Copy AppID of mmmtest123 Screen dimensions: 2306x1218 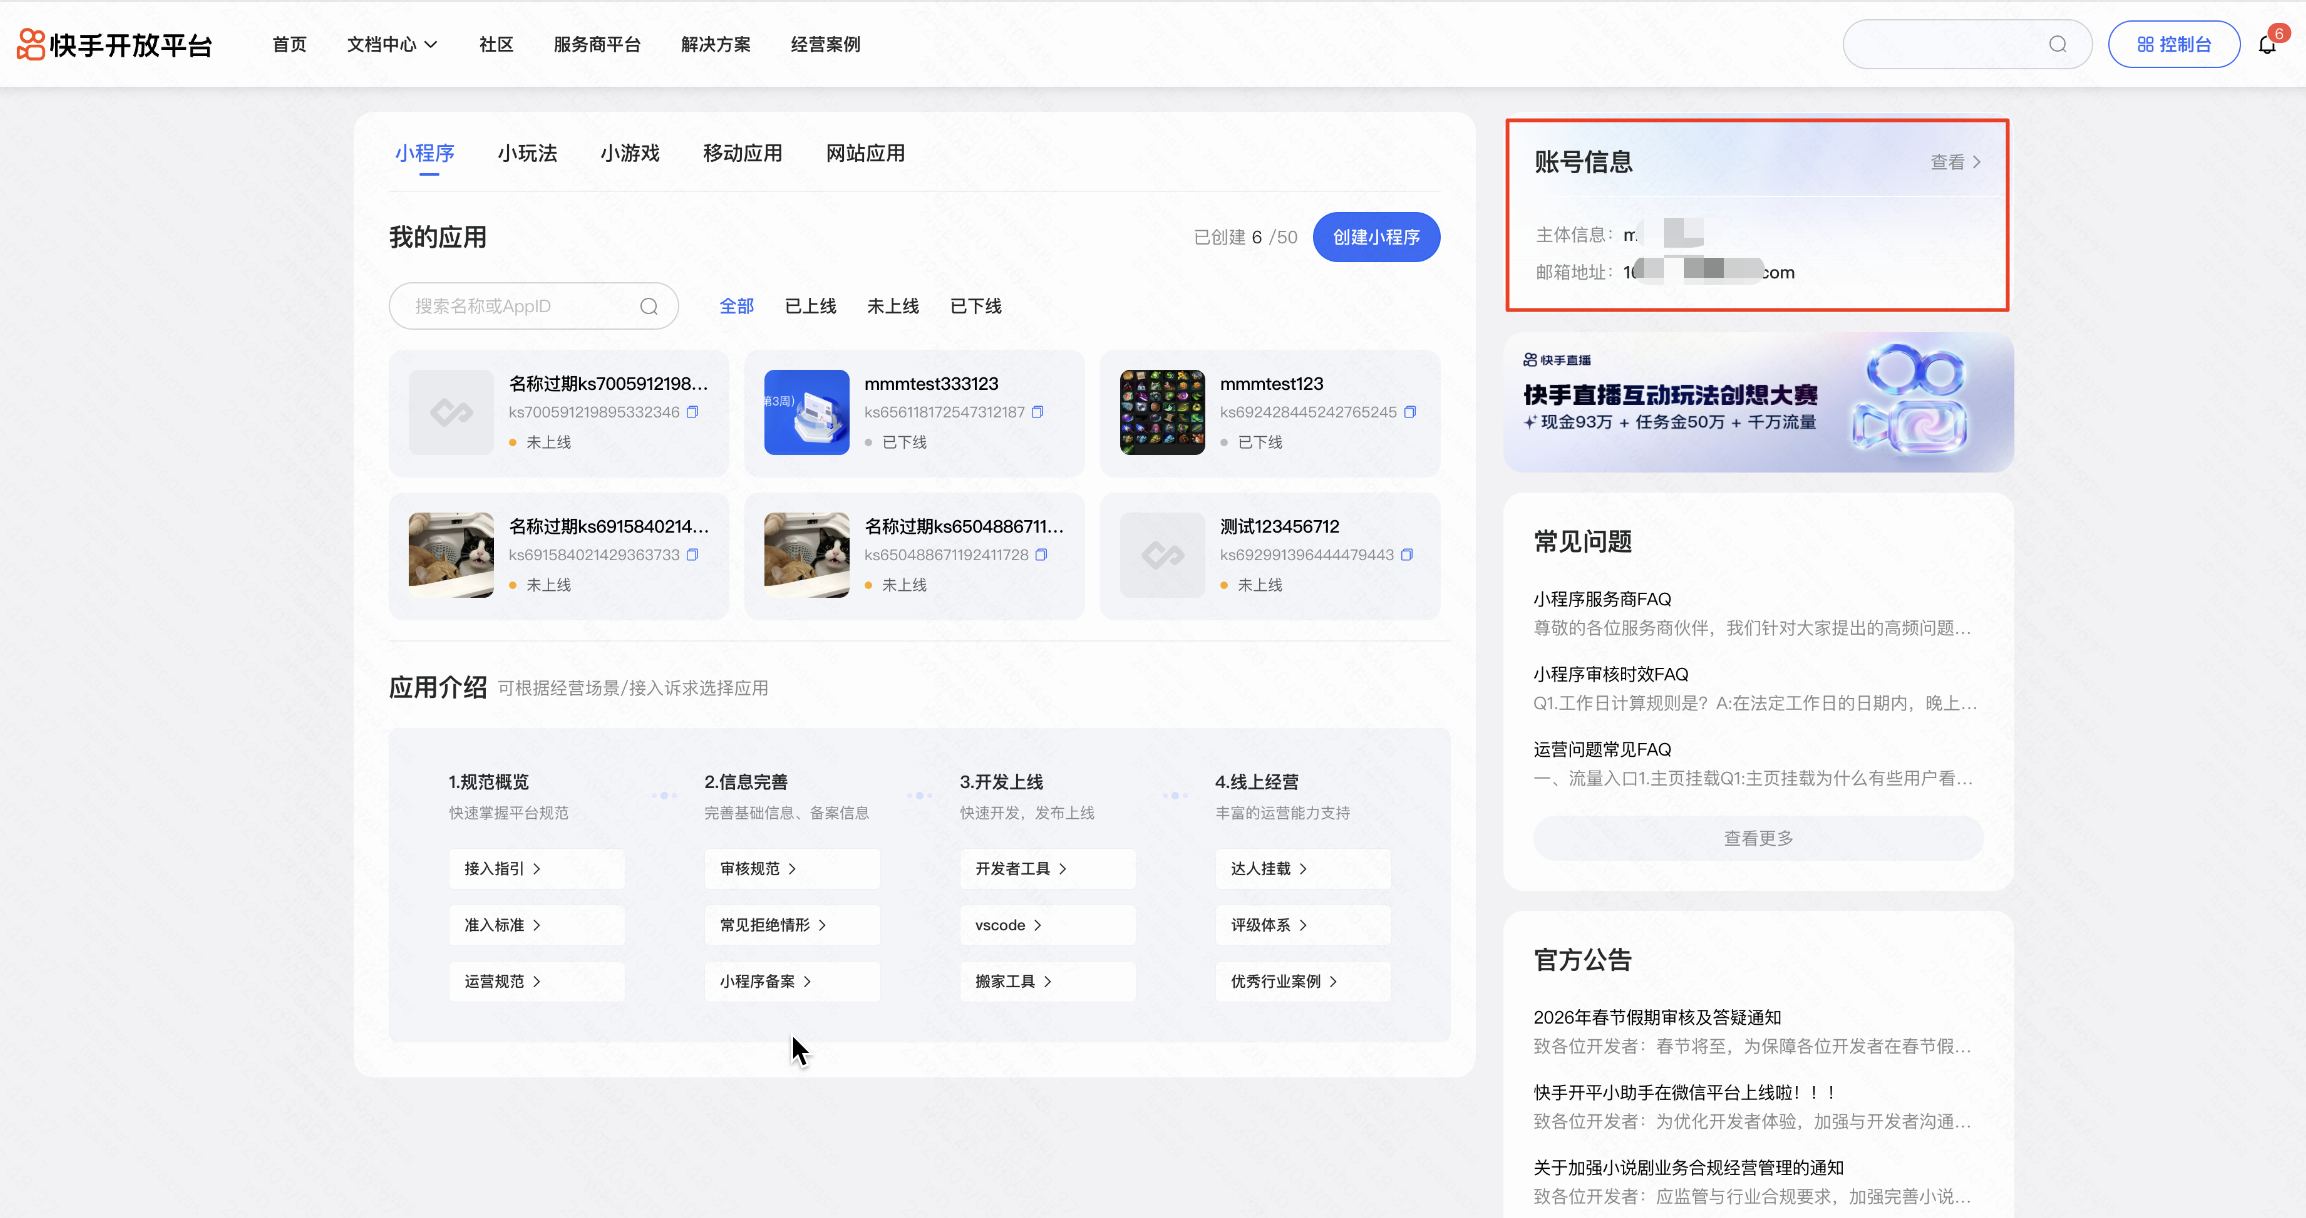coord(1410,412)
